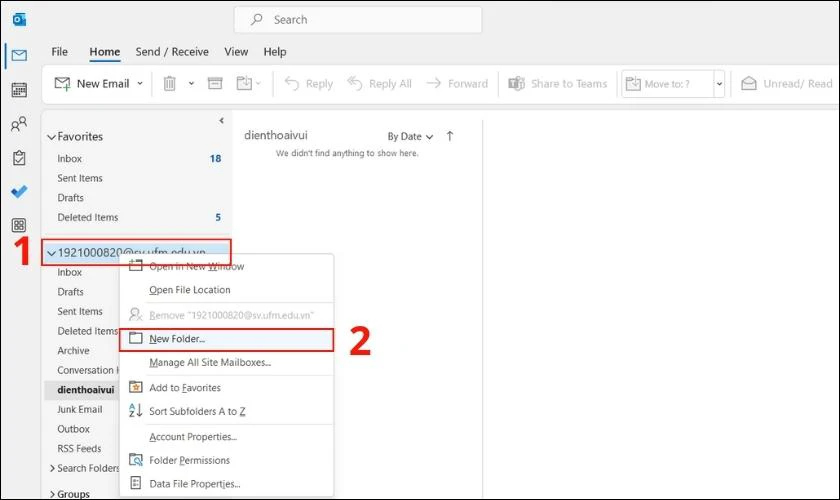Click the Archive box icon in ribbon
840x500 pixels.
tap(215, 83)
